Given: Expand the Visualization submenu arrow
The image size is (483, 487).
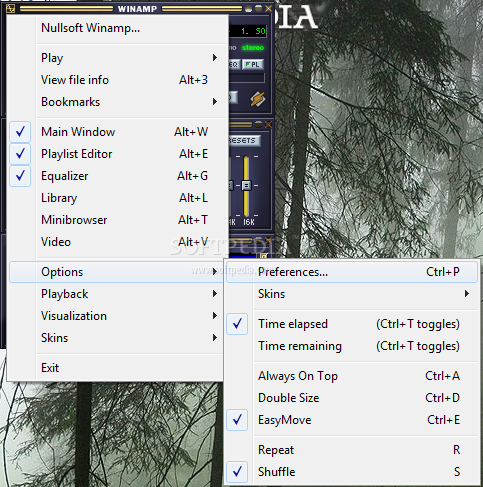Looking at the screenshot, I should [215, 316].
